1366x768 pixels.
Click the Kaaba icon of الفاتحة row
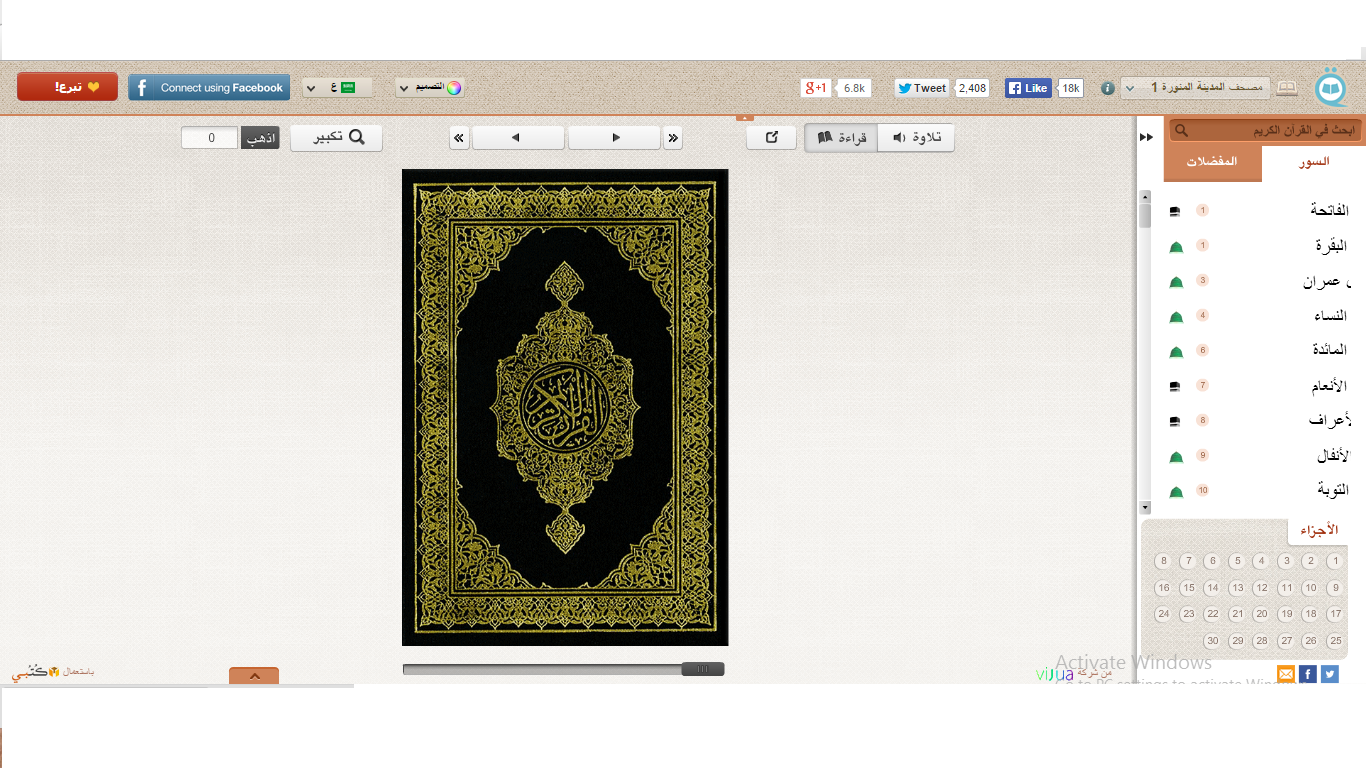point(1175,211)
